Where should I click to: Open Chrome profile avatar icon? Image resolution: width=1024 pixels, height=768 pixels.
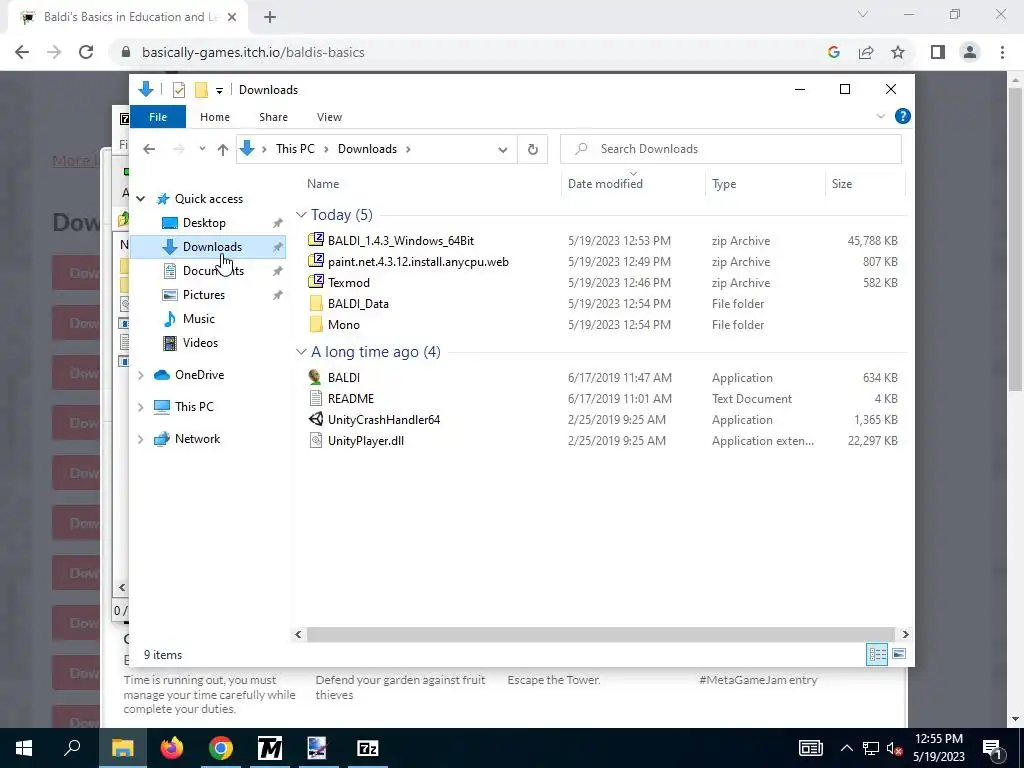[970, 52]
